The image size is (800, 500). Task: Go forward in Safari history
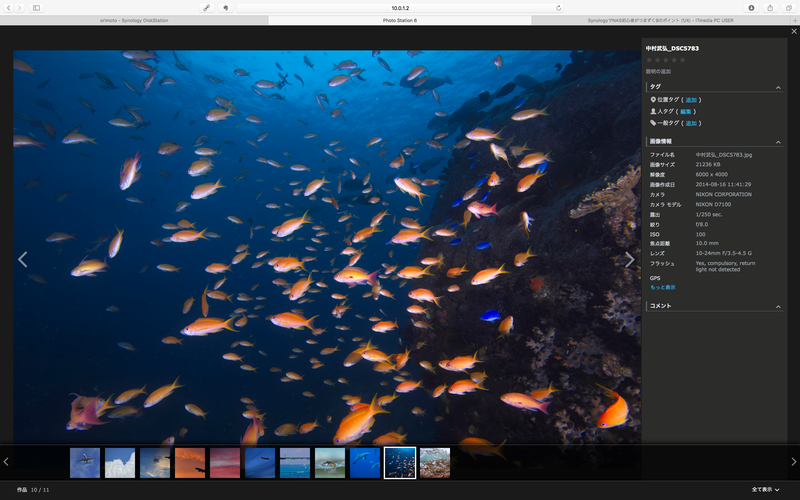[x=19, y=8]
